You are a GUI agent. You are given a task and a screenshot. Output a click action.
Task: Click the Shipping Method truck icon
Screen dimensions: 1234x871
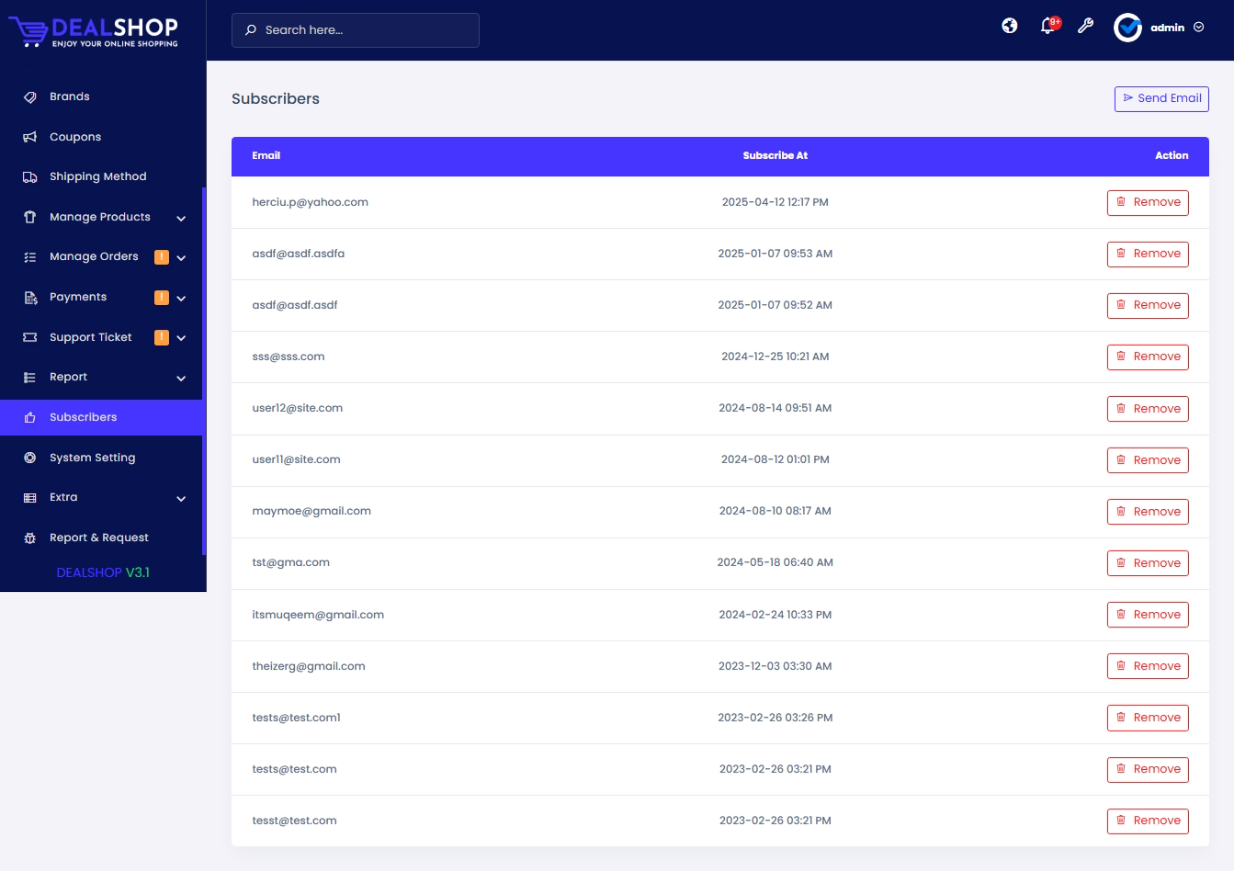pos(30,177)
